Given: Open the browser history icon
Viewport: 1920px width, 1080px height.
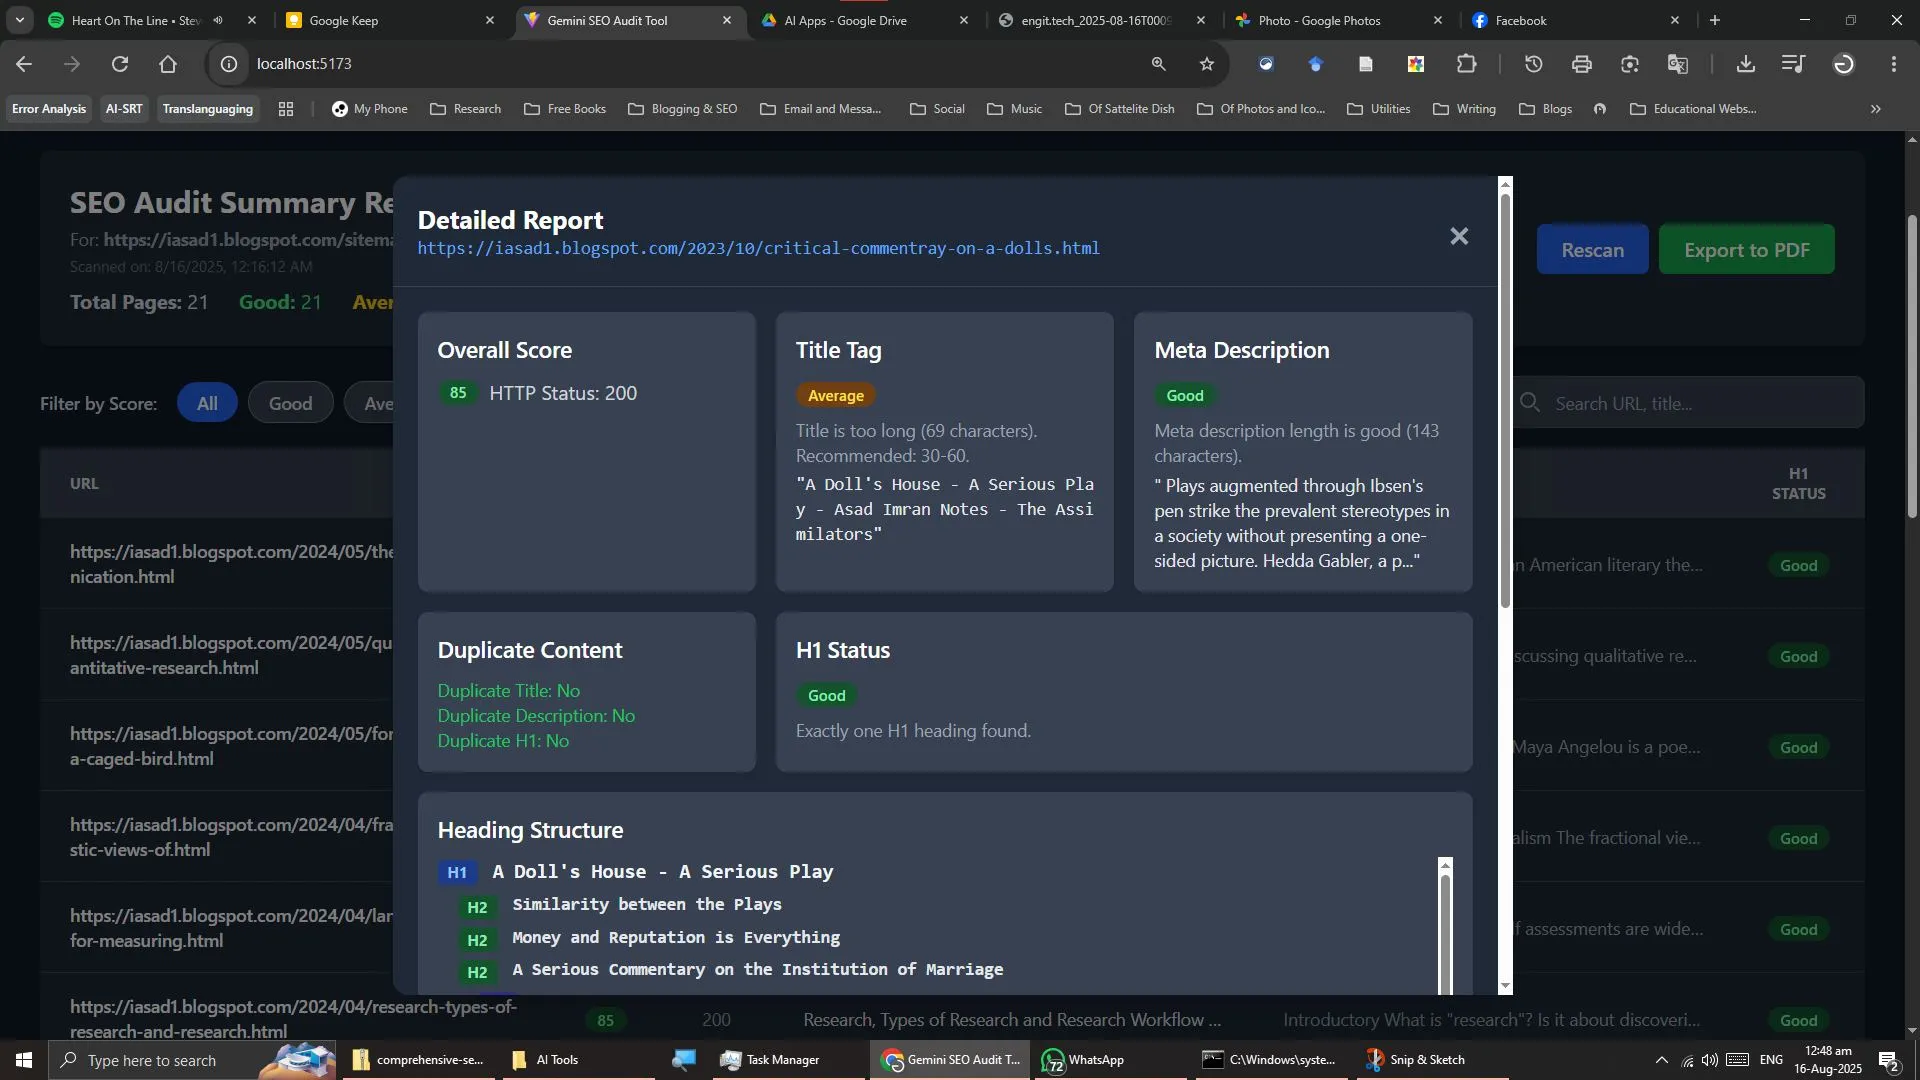Looking at the screenshot, I should point(1533,64).
